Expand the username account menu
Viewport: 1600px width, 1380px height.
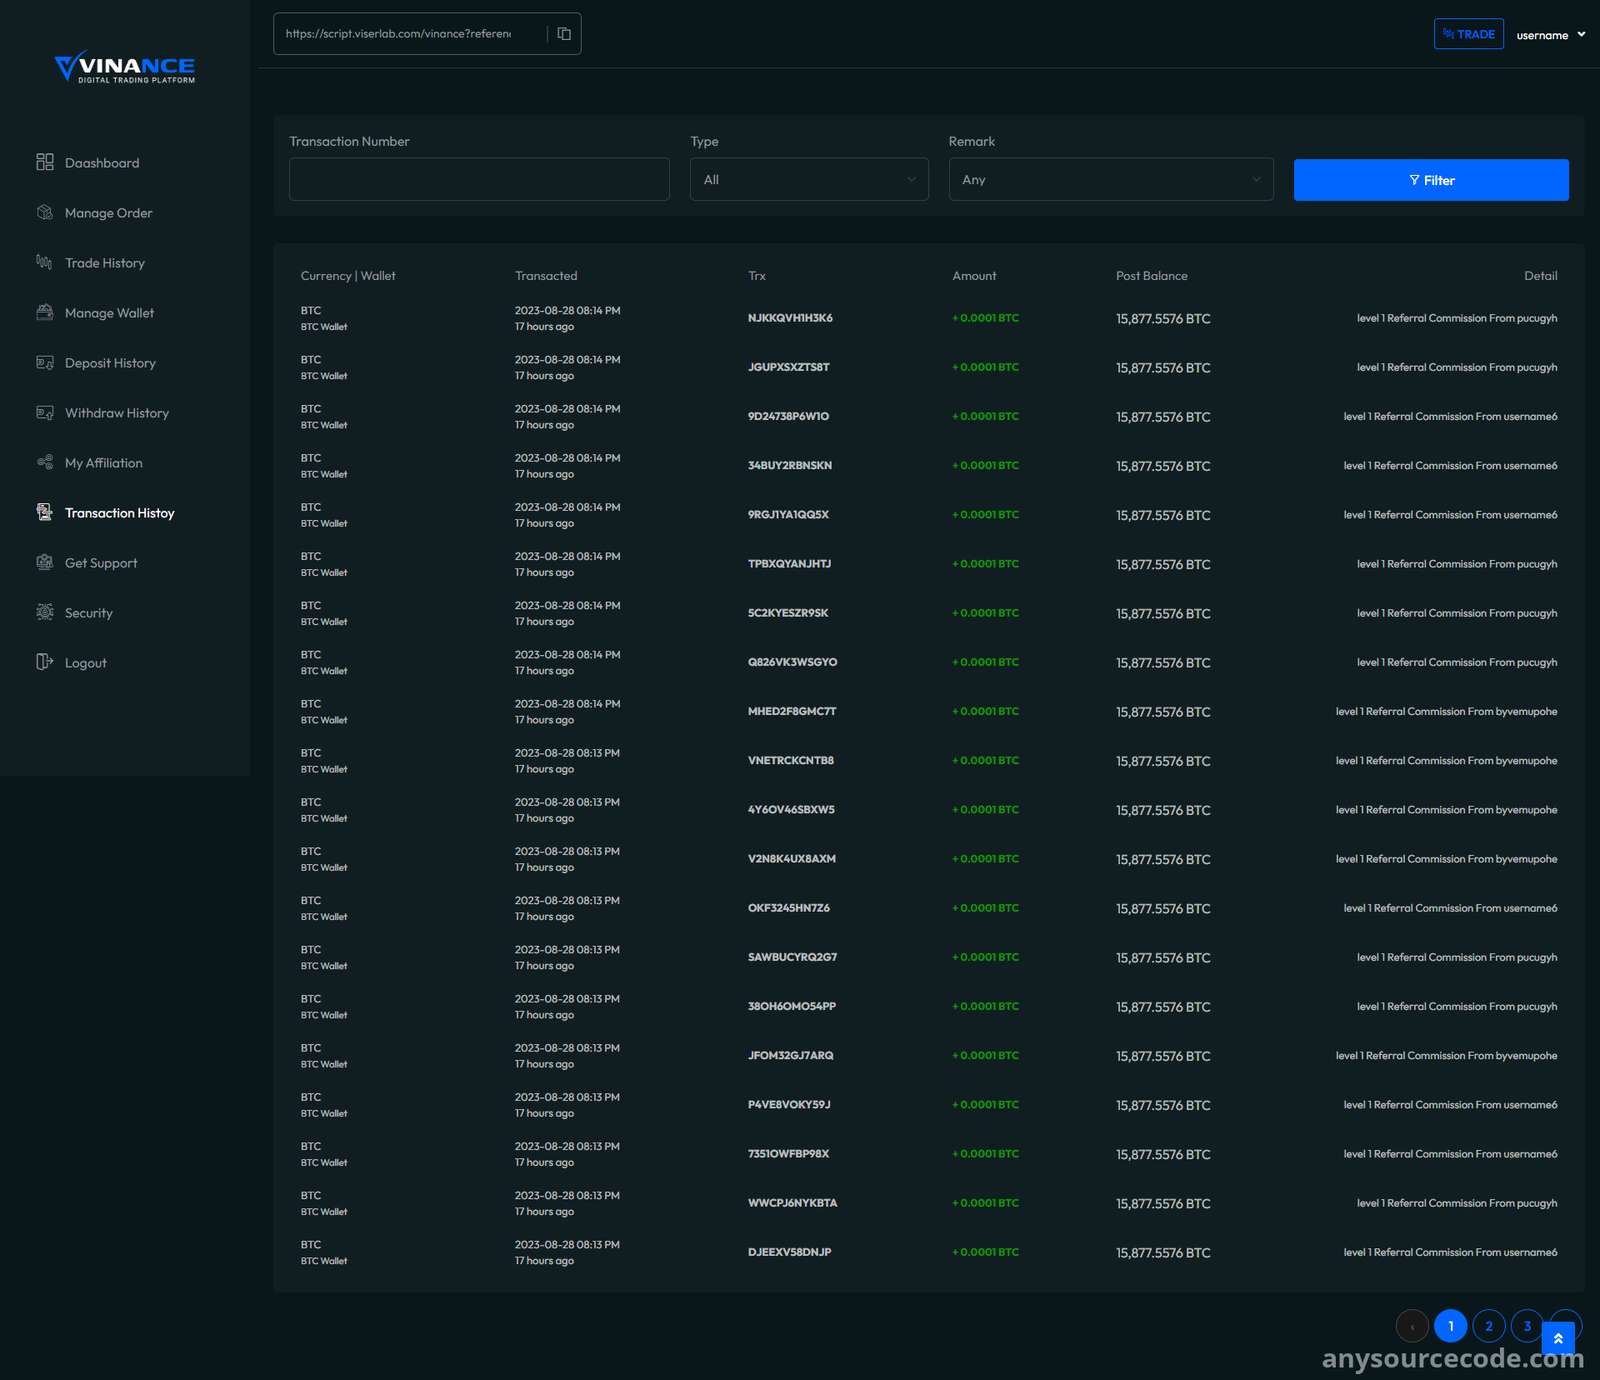[x=1551, y=35]
